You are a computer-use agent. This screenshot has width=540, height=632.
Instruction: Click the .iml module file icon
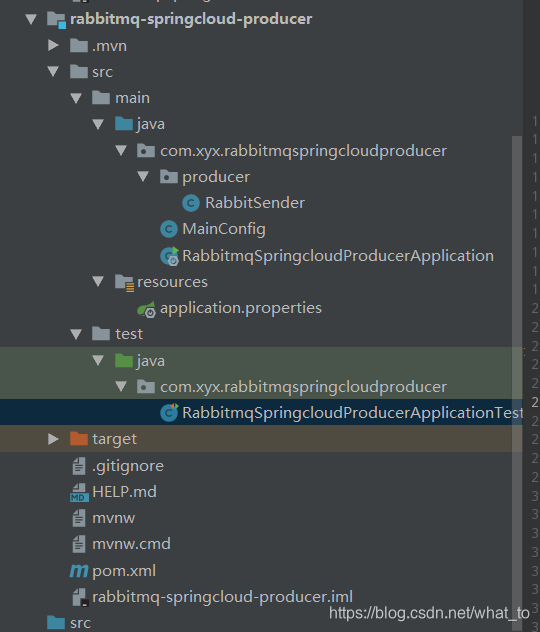[81, 597]
